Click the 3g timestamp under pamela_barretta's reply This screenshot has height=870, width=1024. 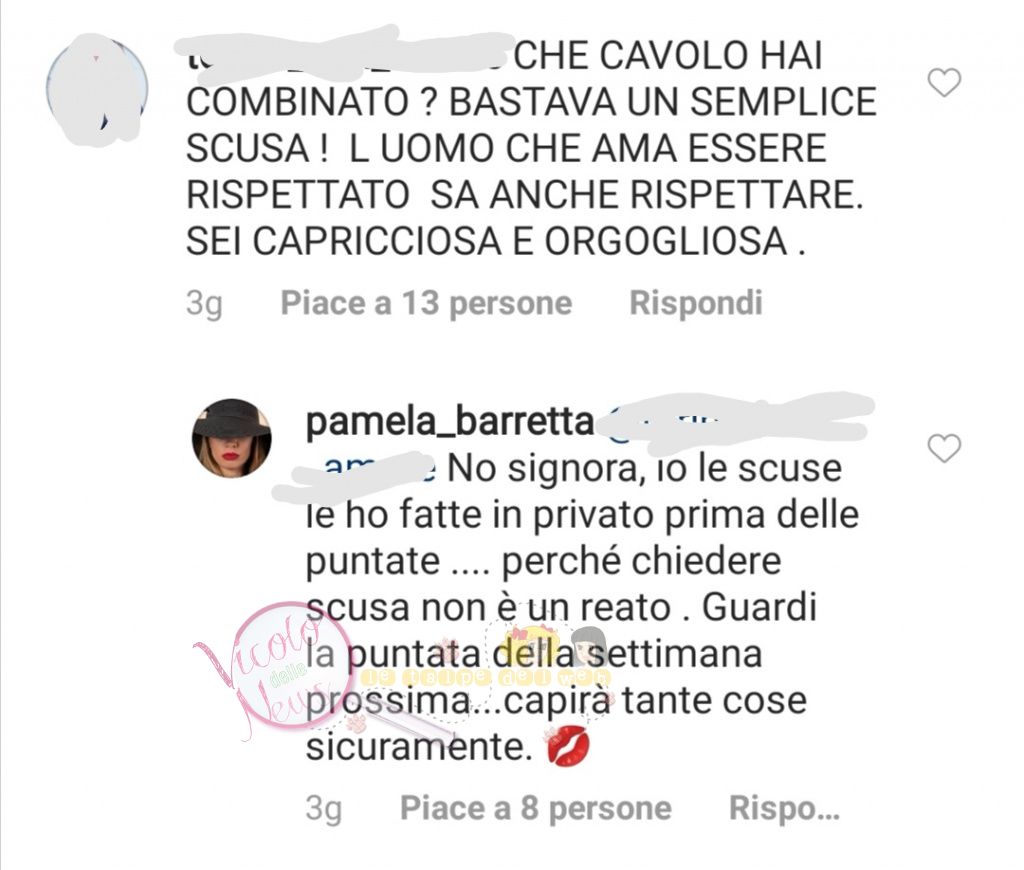click(324, 810)
